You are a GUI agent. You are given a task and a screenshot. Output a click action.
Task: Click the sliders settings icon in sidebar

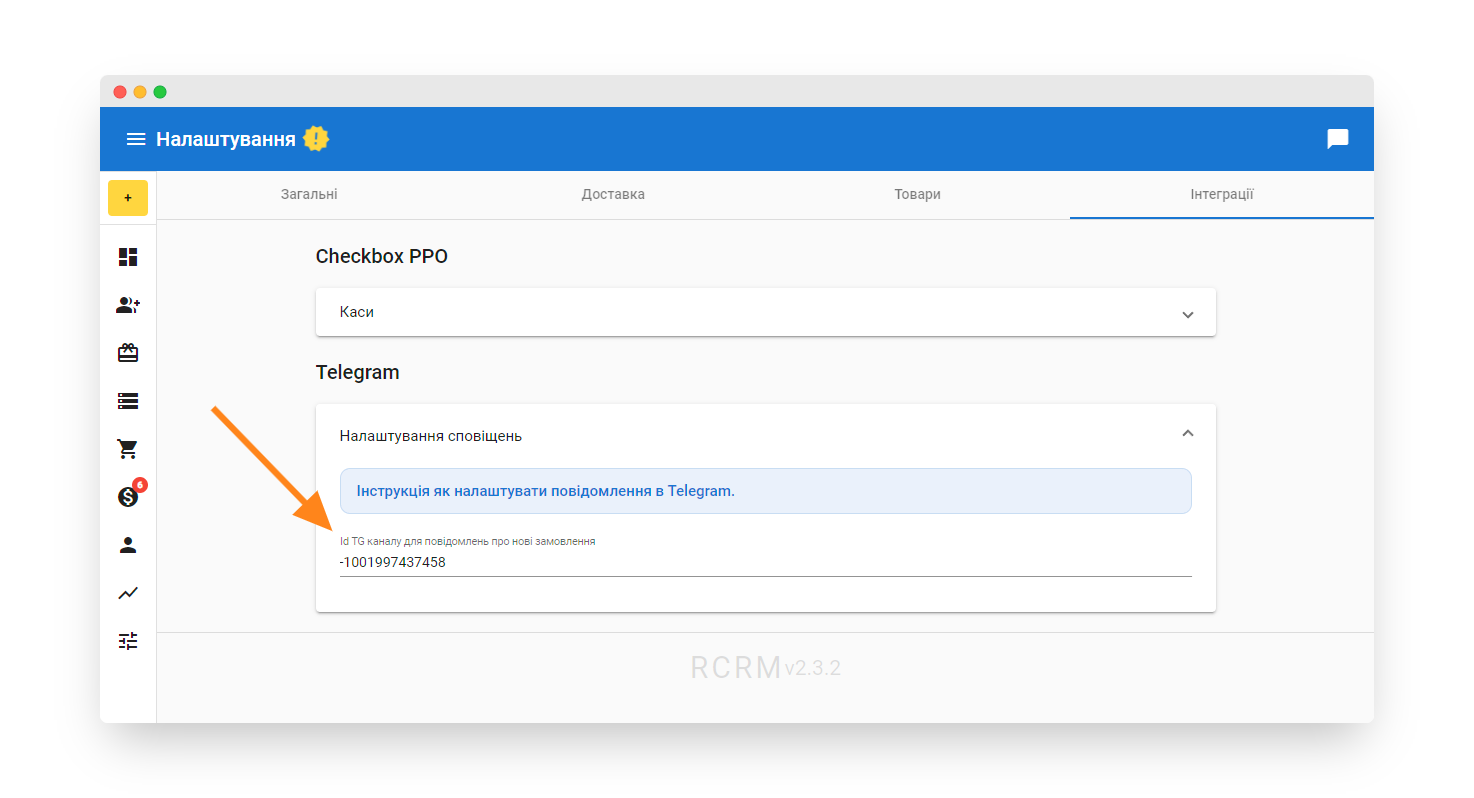pyautogui.click(x=128, y=641)
